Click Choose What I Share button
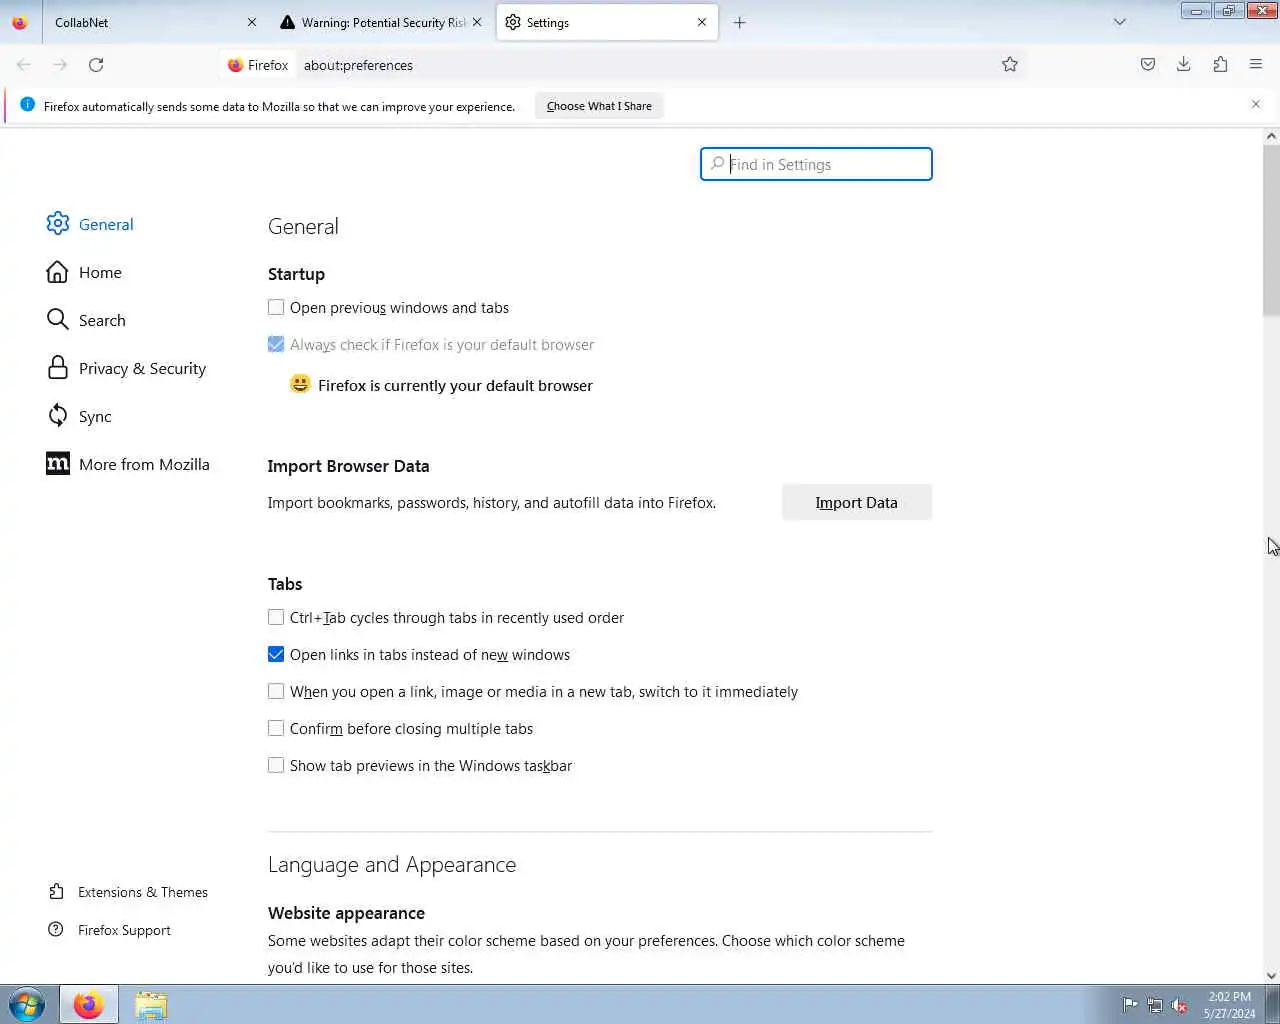 tap(599, 106)
